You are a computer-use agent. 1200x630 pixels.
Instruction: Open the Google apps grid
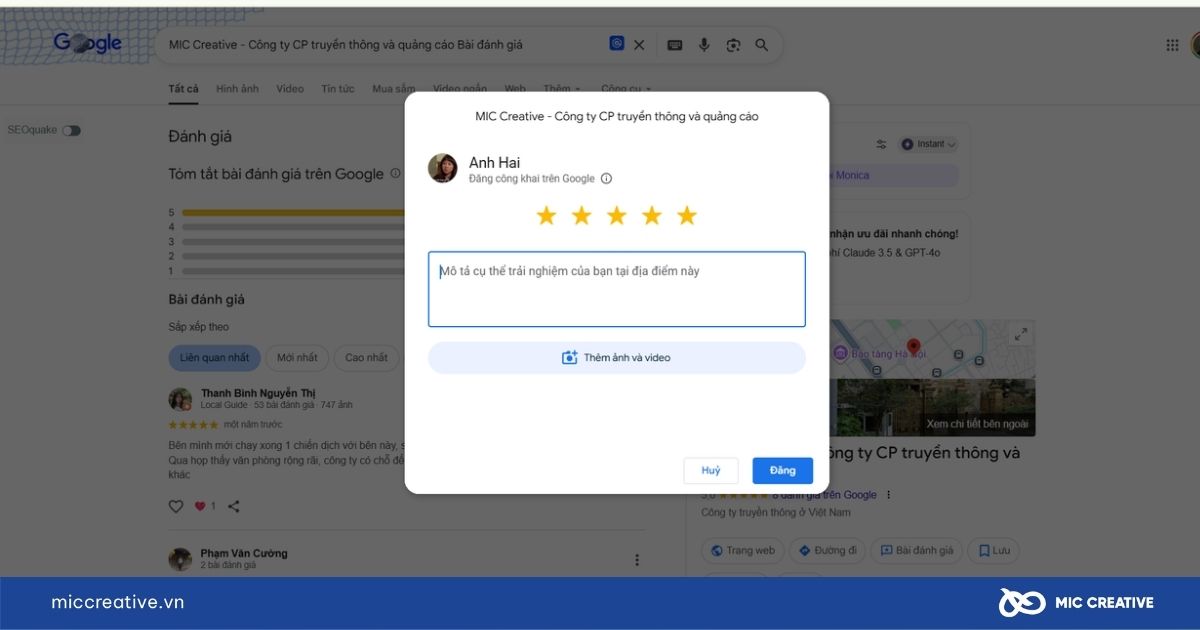point(1173,45)
